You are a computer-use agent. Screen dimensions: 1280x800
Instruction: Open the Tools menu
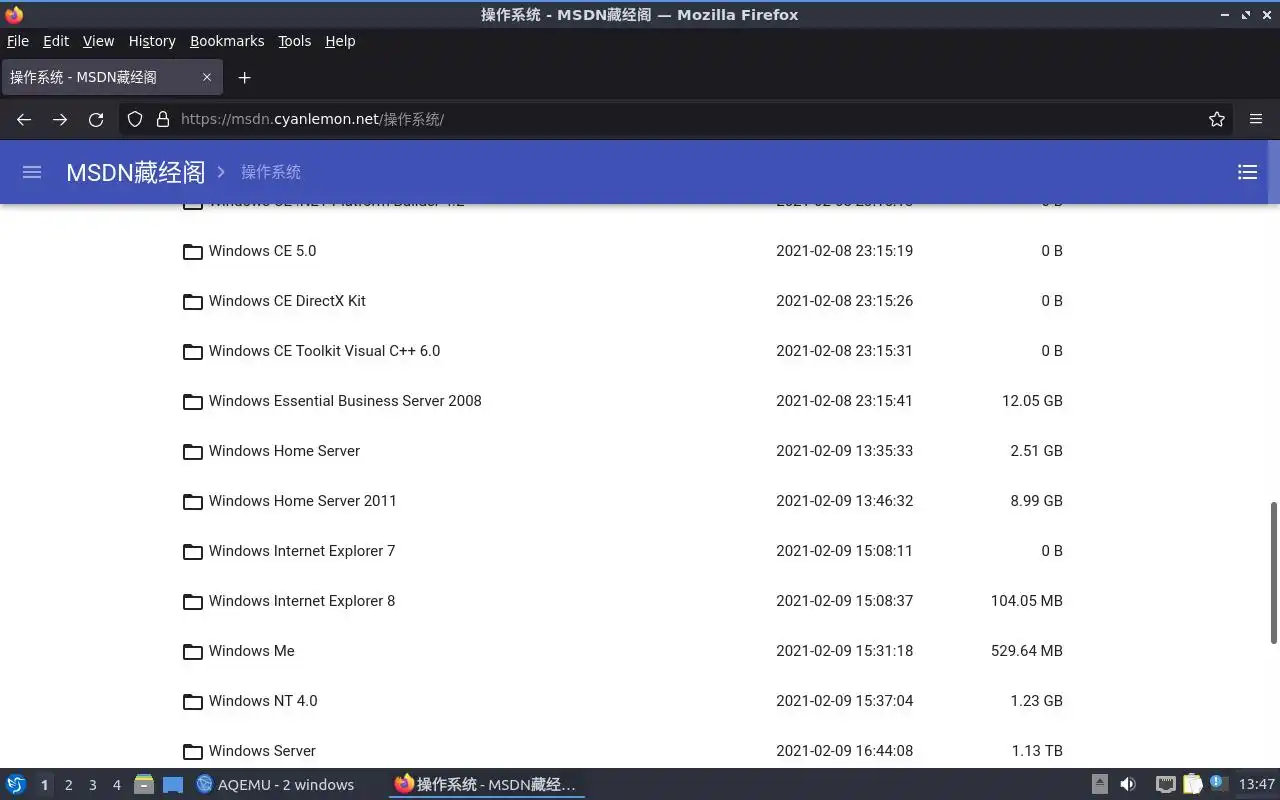[x=294, y=41]
